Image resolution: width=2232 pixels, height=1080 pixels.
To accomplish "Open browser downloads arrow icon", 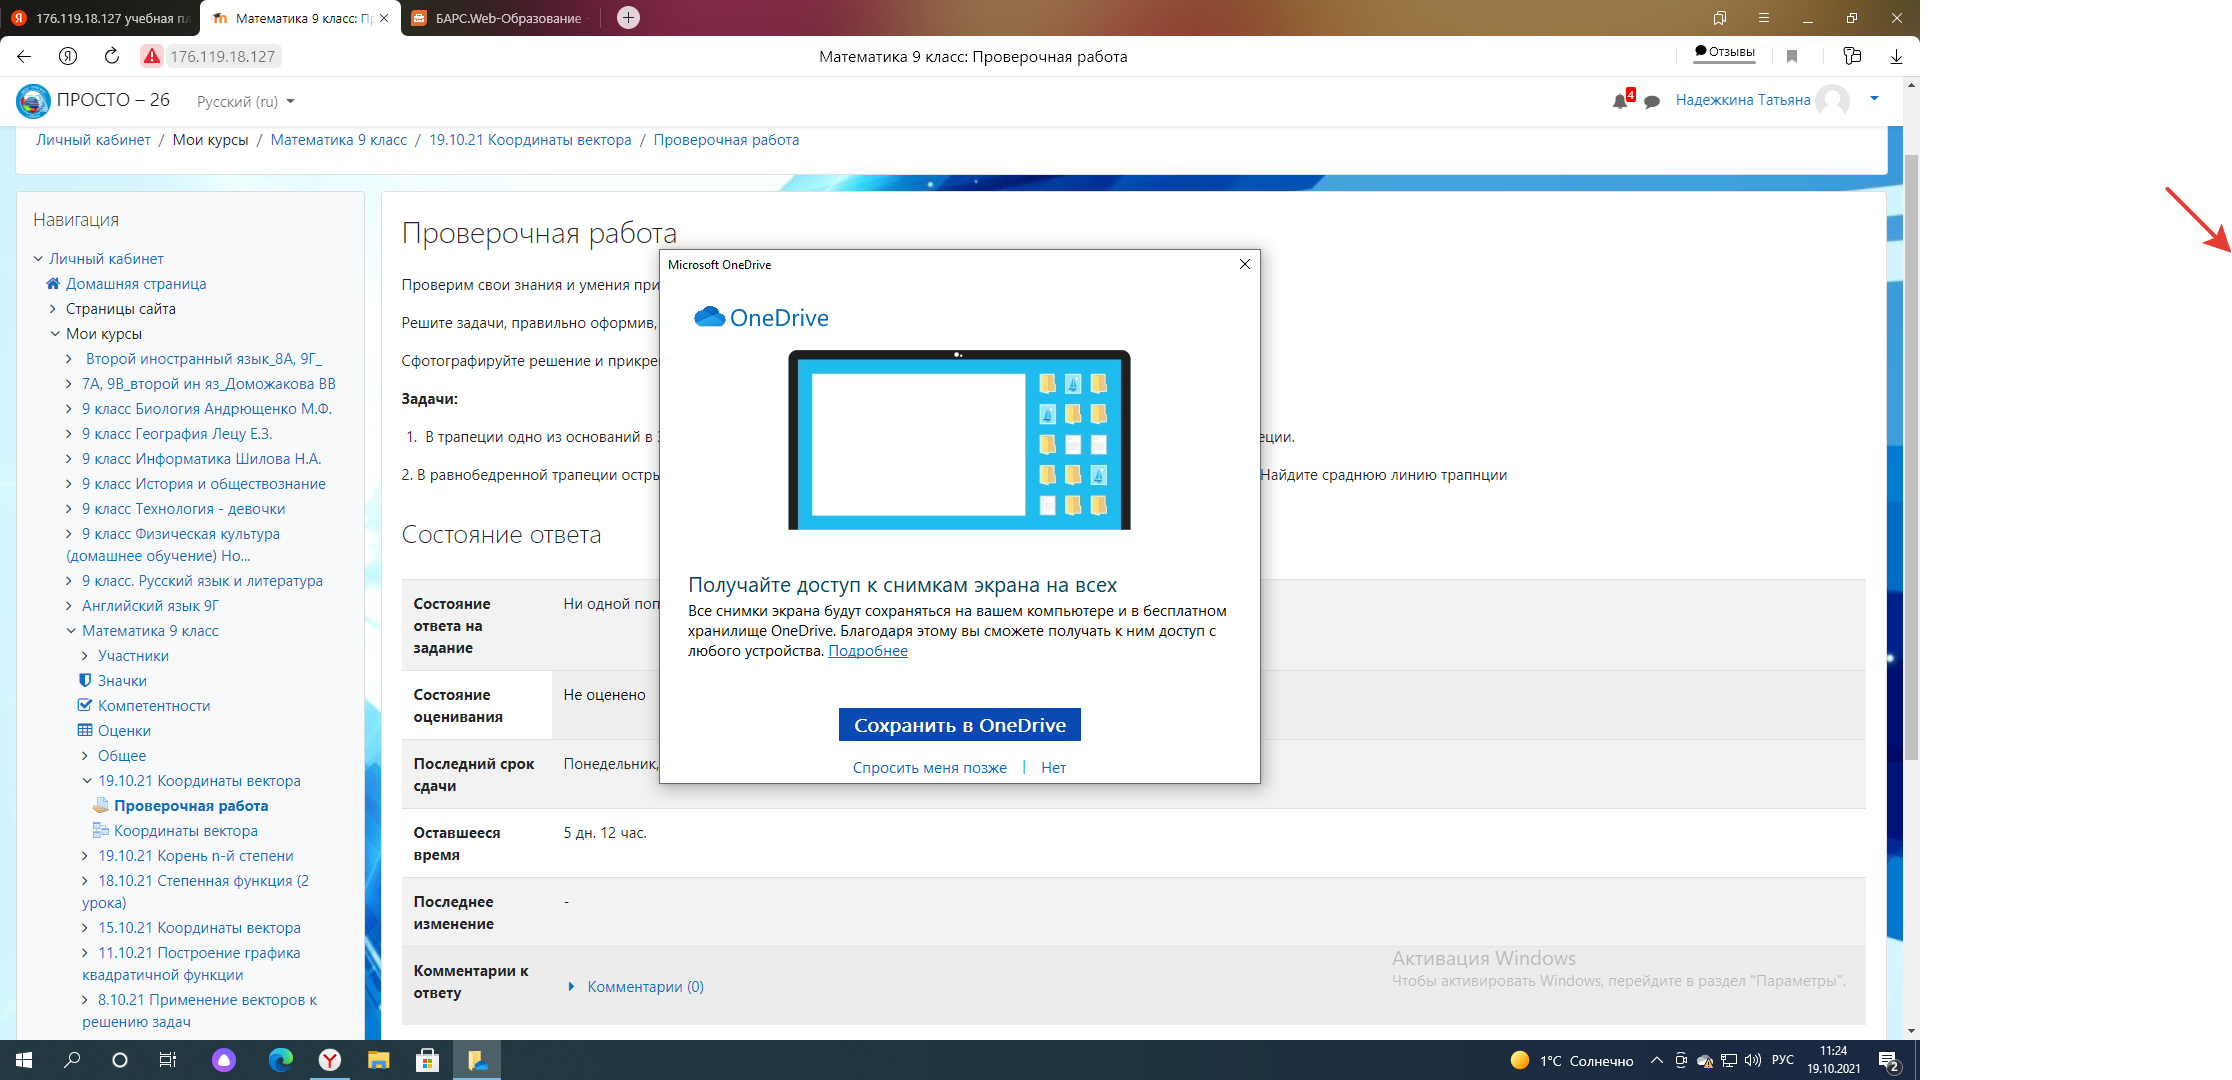I will pyautogui.click(x=1896, y=56).
